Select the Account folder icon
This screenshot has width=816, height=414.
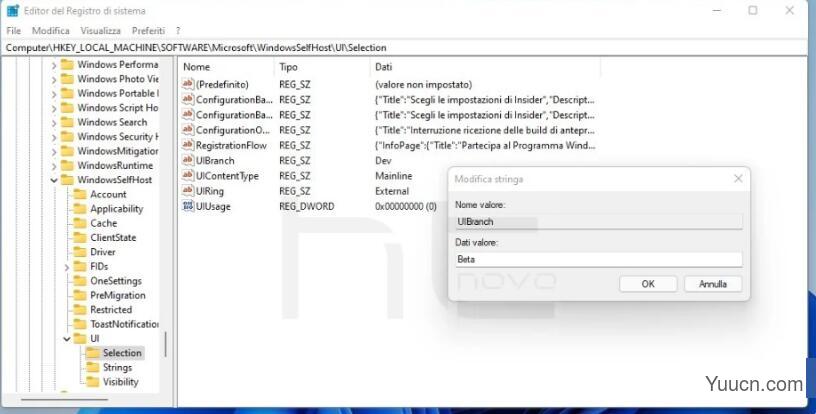(80, 195)
